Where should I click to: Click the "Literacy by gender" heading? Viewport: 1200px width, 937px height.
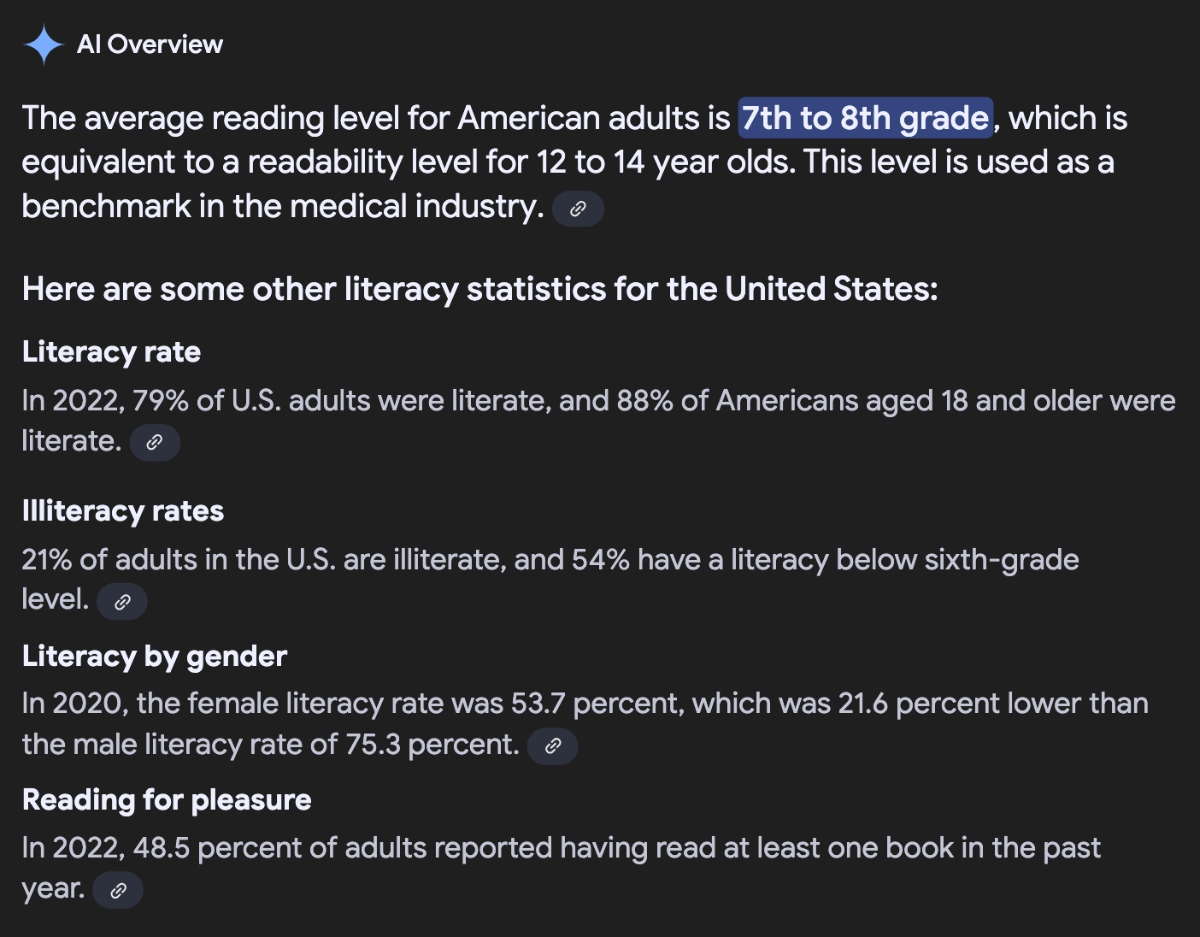point(154,656)
